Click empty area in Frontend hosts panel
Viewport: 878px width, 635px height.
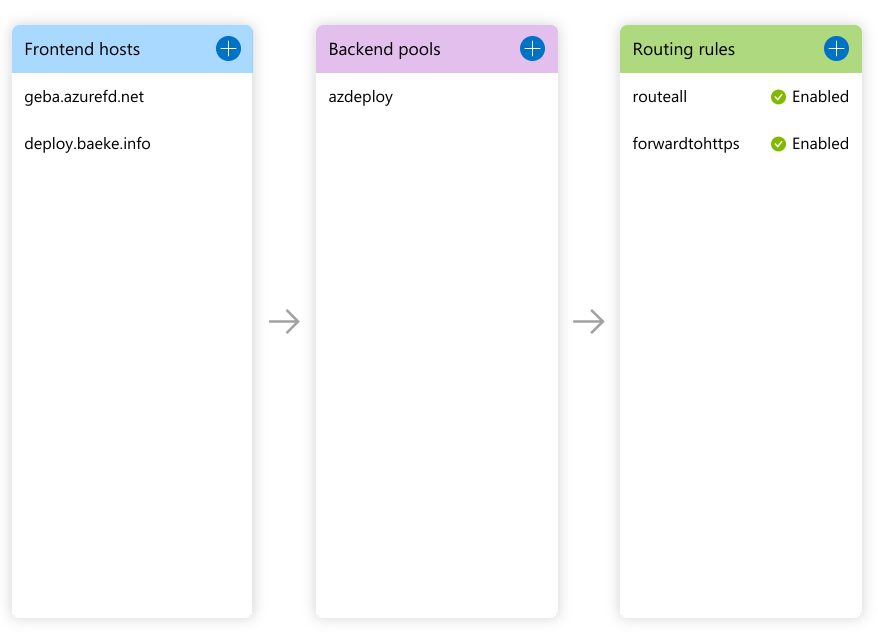132,400
